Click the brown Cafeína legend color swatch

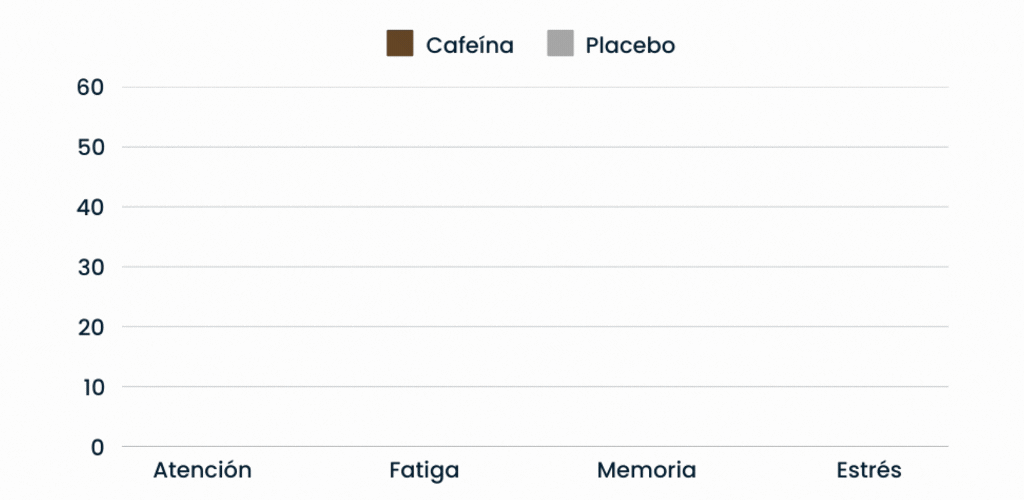(400, 45)
